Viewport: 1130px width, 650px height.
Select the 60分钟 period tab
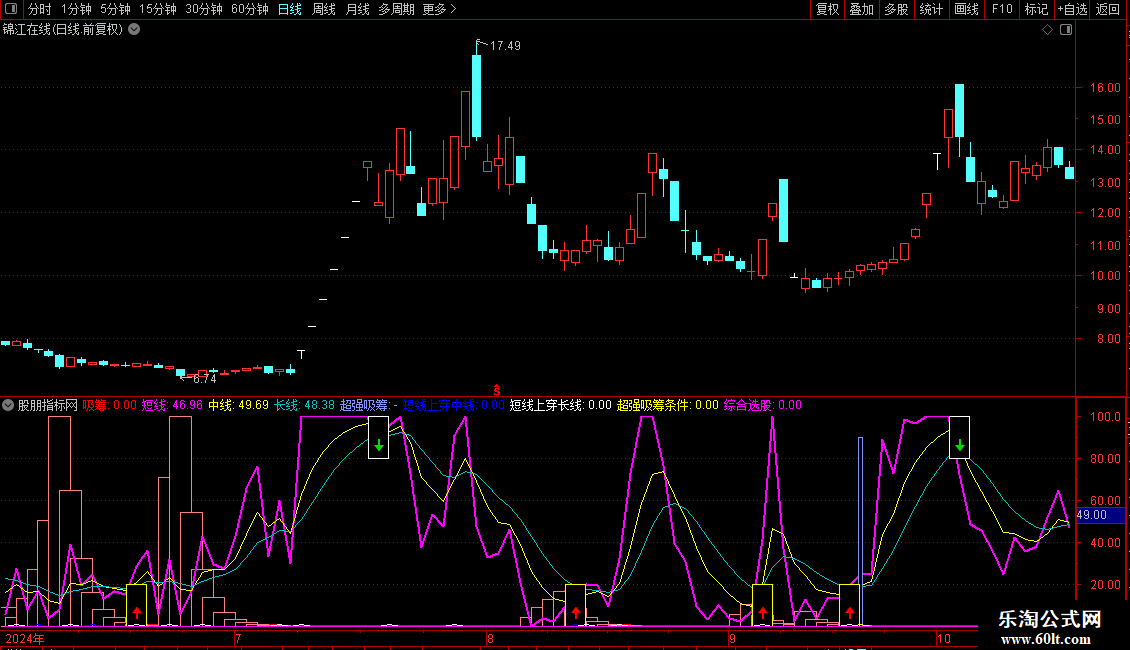pos(249,9)
